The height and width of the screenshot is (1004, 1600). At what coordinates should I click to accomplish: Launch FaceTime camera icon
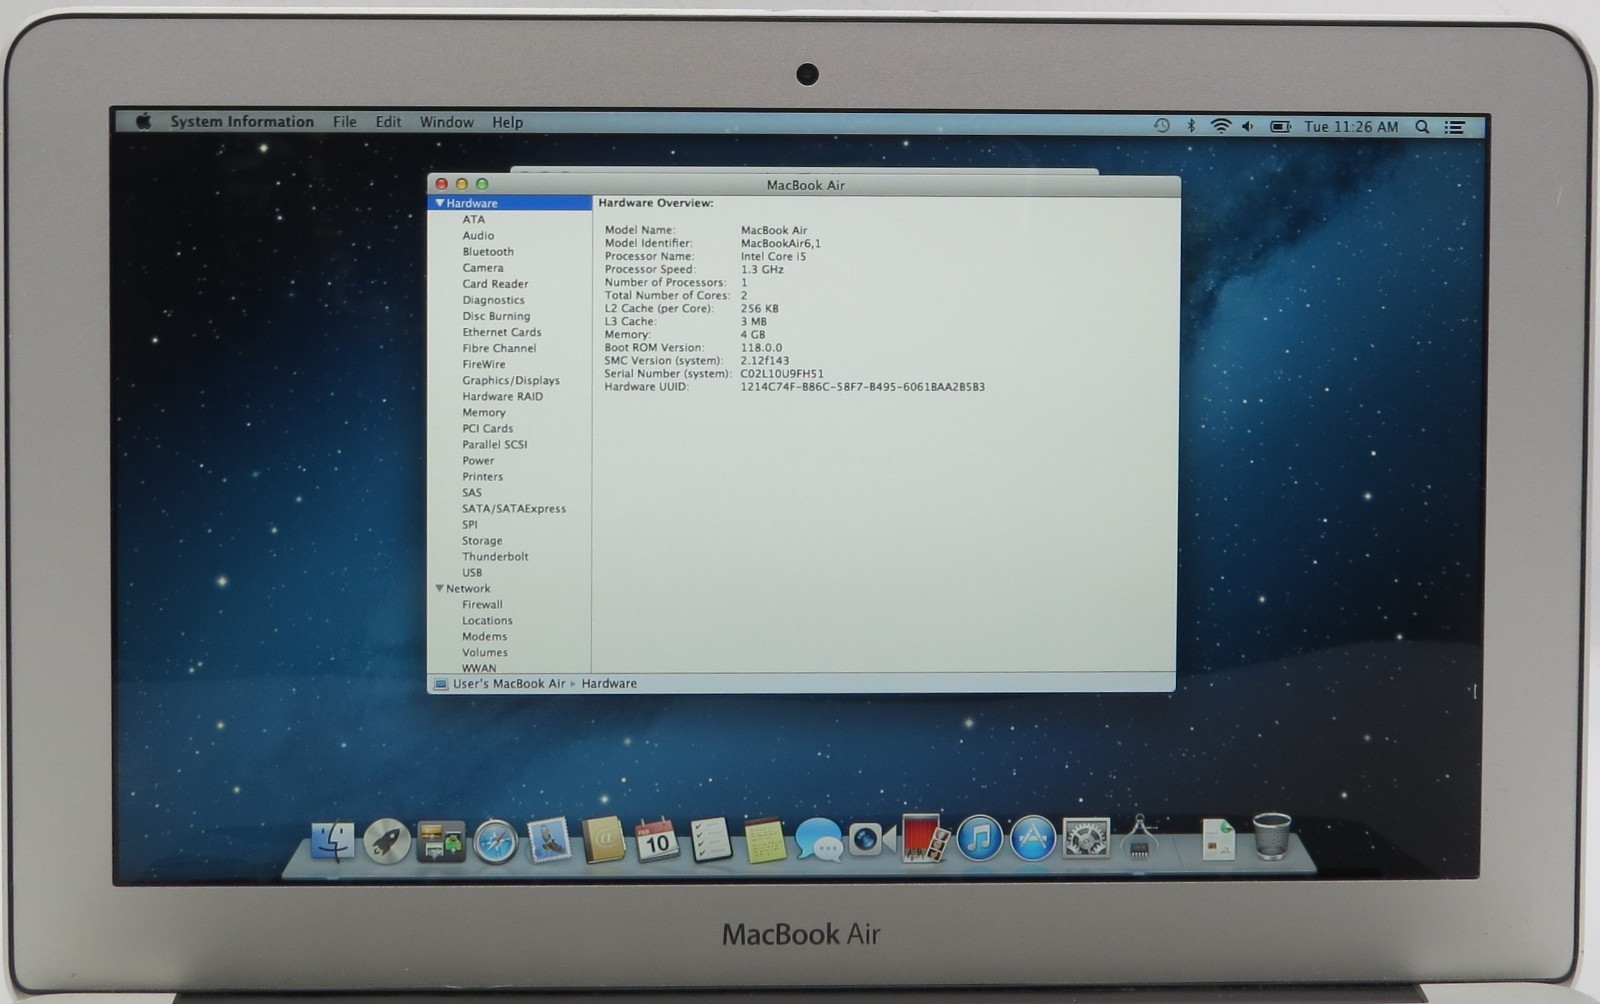(x=871, y=839)
